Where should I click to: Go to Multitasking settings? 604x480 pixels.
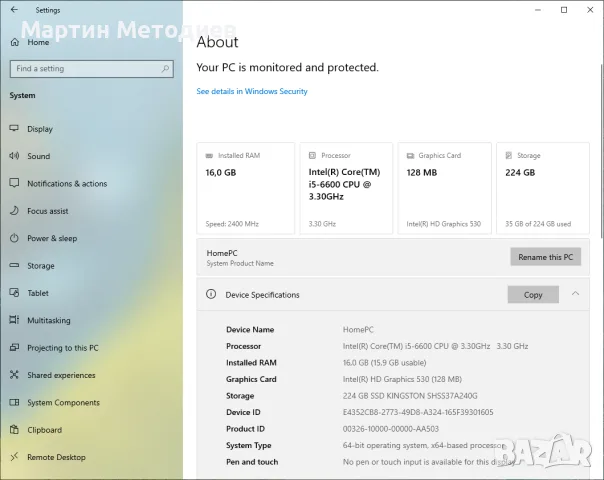[49, 320]
